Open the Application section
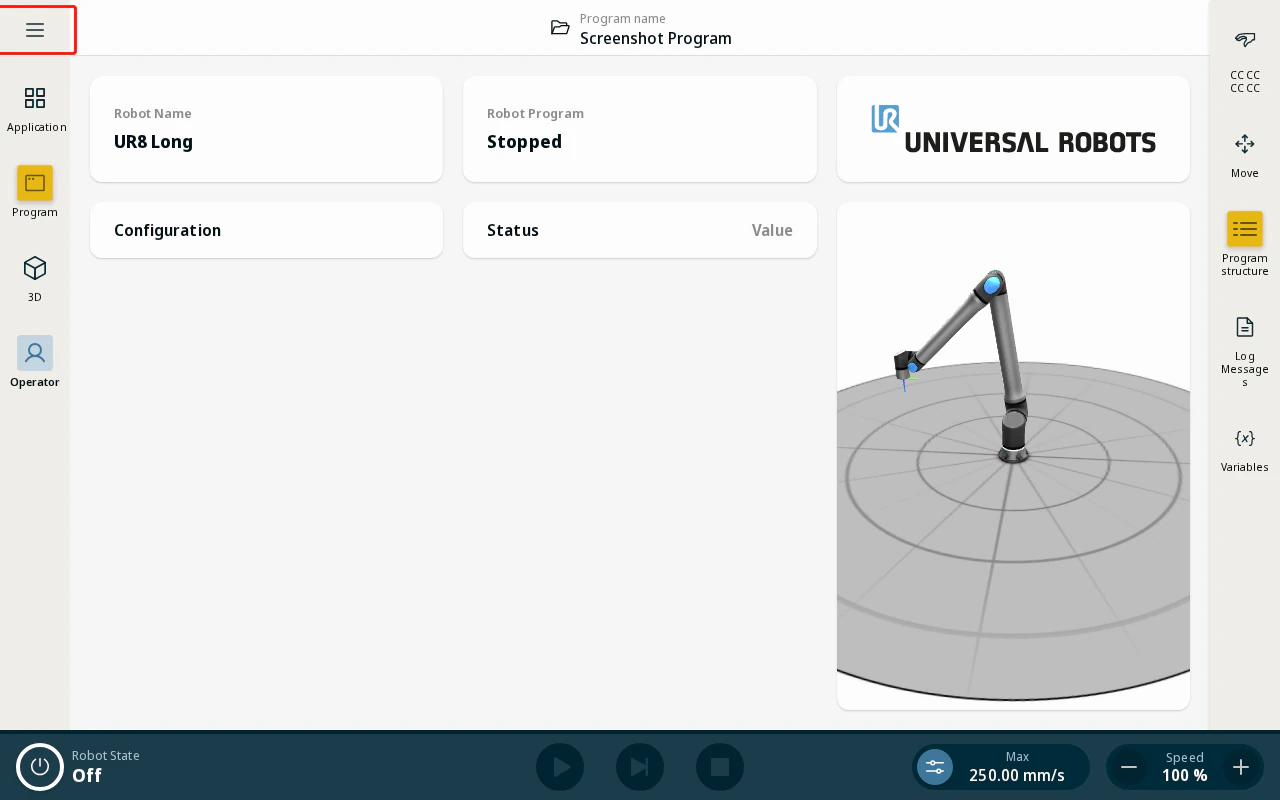The height and width of the screenshot is (800, 1280). point(35,109)
